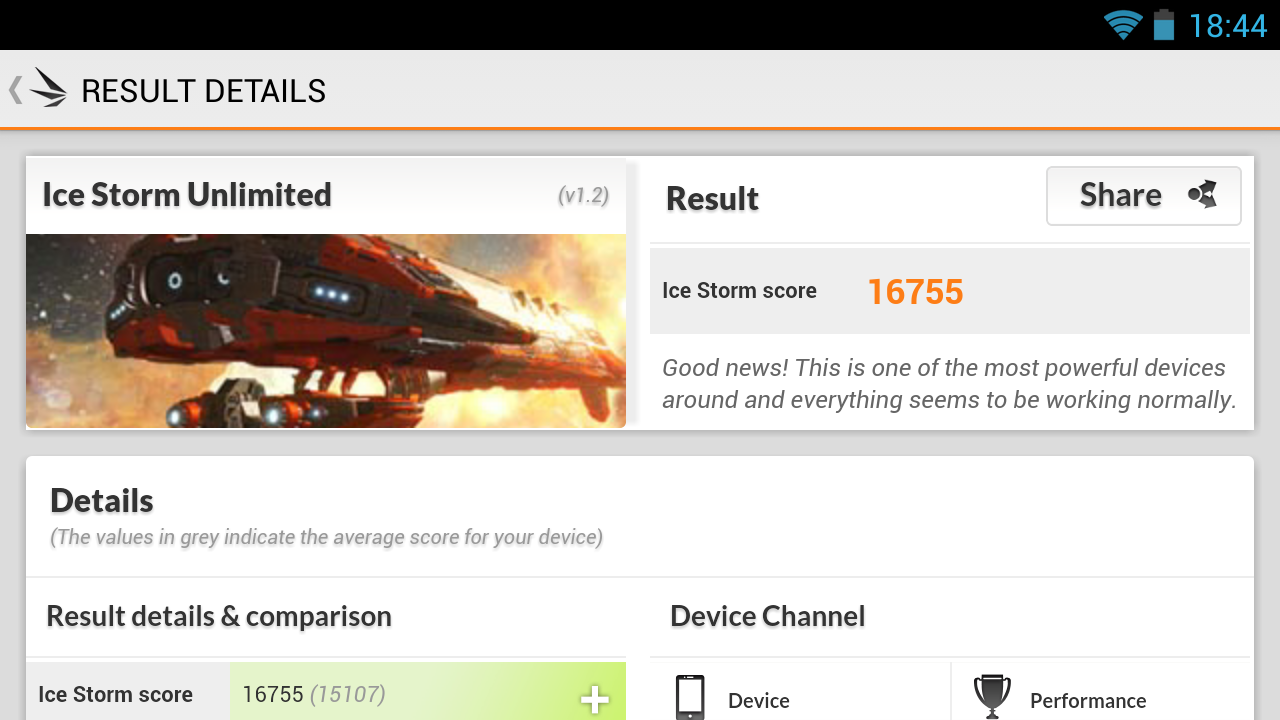This screenshot has height=720, width=1280.
Task: Select the Ice Storm score 16755 (15107) row
Action: tap(326, 692)
